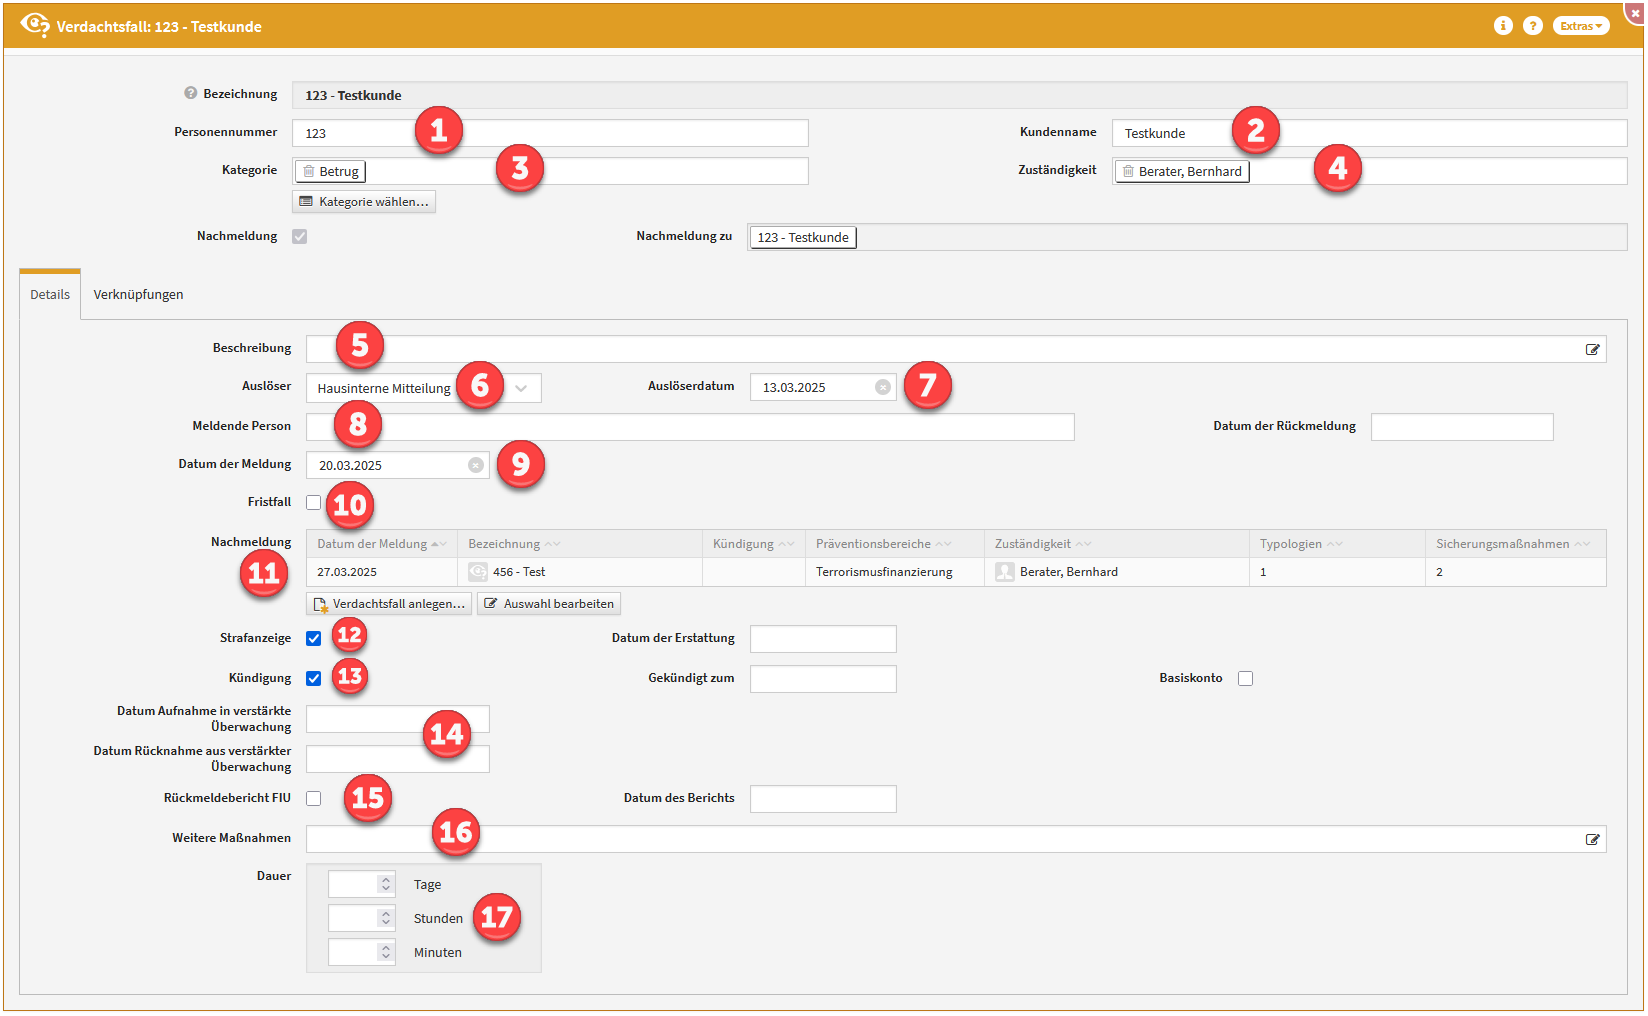Click the info icon in header
This screenshot has height=1016, width=1648.
click(x=1503, y=26)
